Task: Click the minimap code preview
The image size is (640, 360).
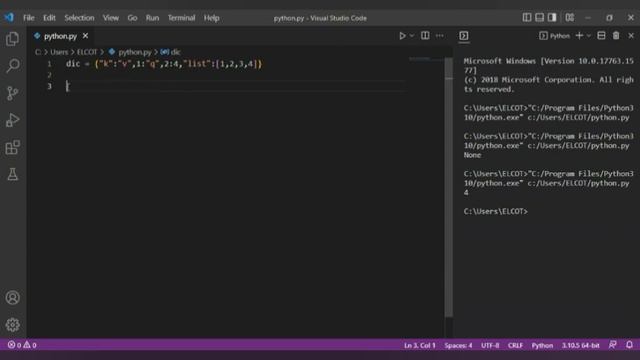Action: [420, 59]
